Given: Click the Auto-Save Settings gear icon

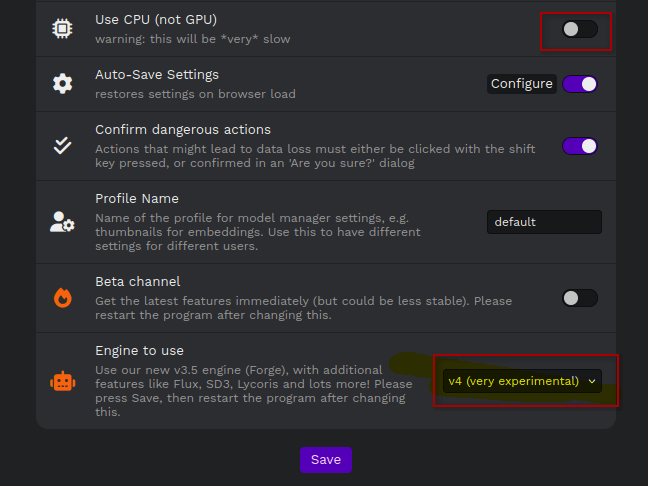Looking at the screenshot, I should pyautogui.click(x=62, y=83).
